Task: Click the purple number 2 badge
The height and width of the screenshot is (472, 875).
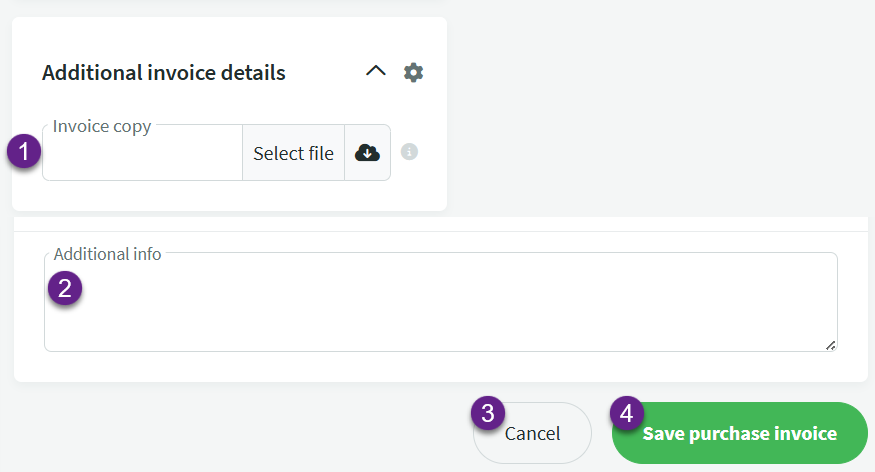Action: (x=65, y=289)
